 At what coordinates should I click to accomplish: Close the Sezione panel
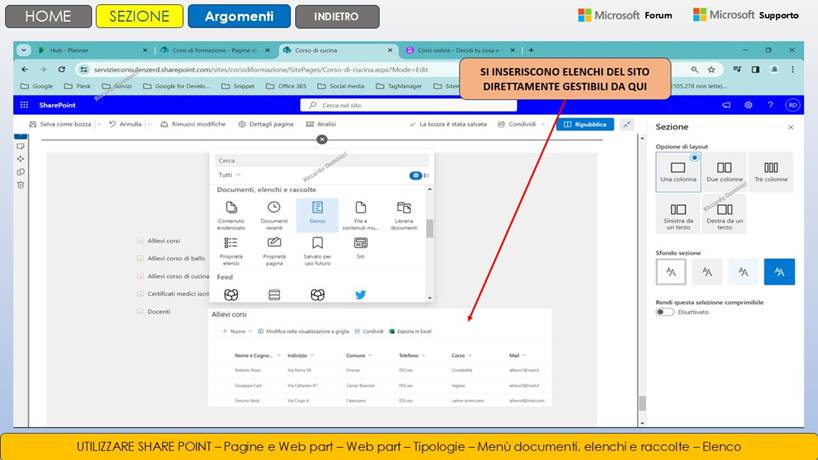(791, 127)
